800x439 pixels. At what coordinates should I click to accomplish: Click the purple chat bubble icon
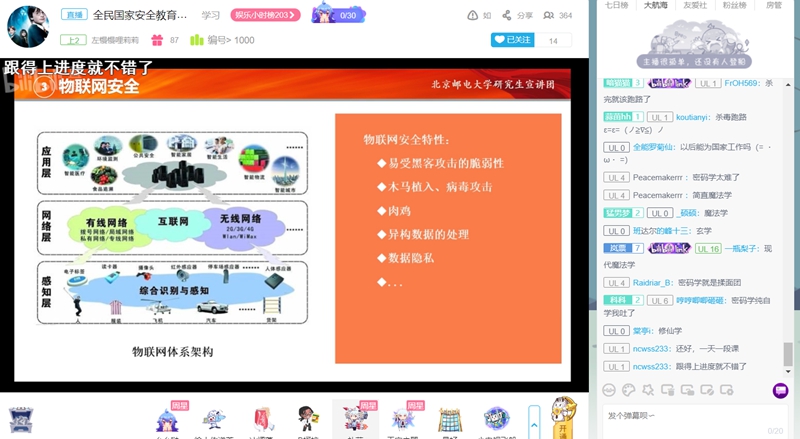tap(780, 390)
